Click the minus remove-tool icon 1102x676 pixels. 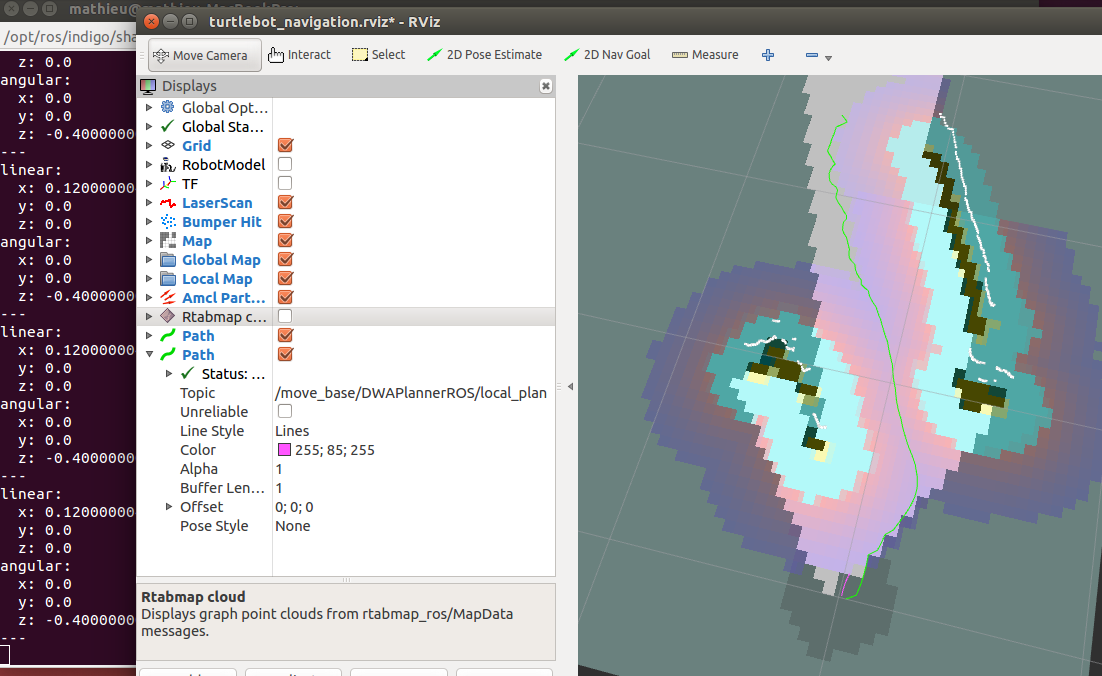point(814,56)
